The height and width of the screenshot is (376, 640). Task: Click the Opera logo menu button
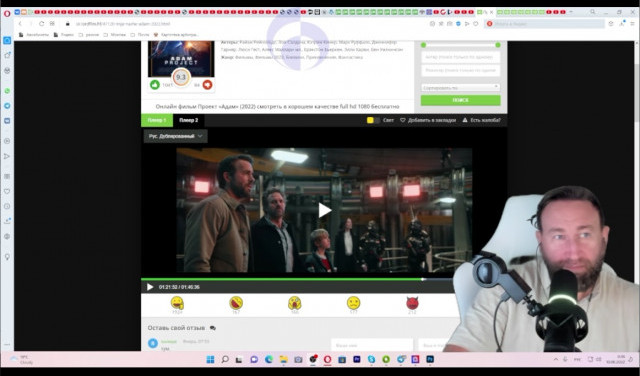click(x=7, y=13)
